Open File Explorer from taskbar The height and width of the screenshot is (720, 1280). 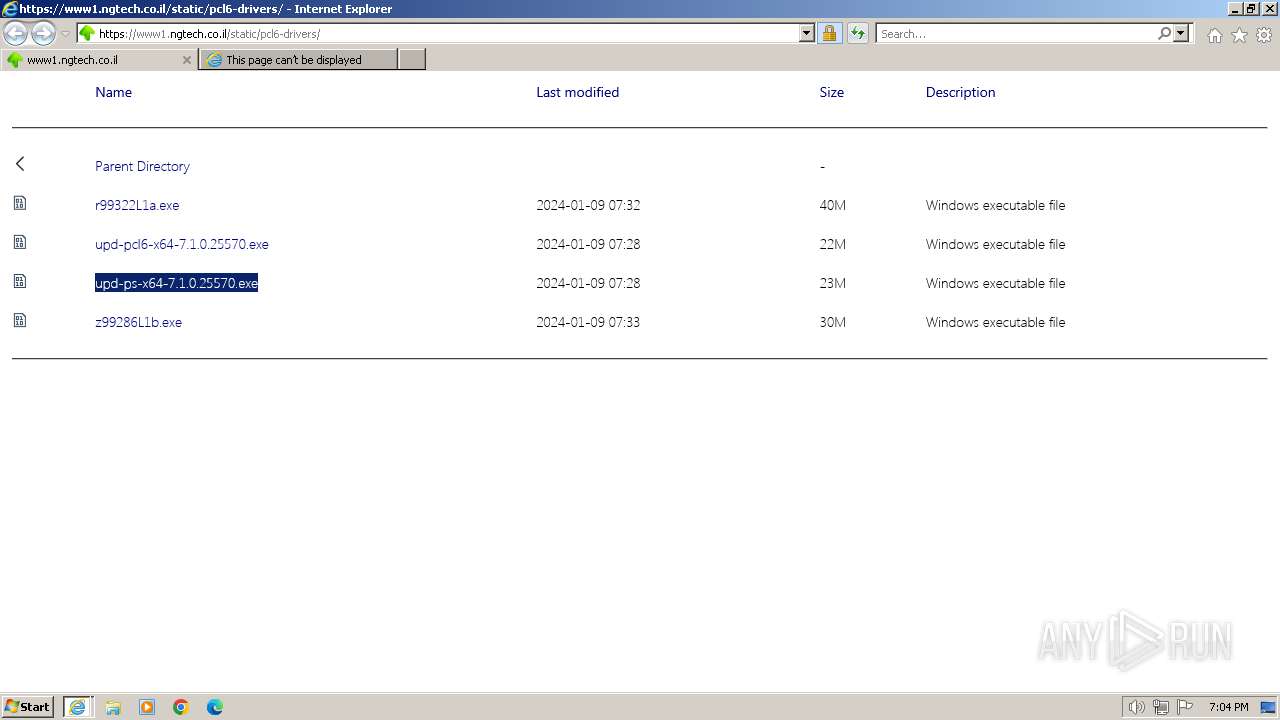click(113, 707)
